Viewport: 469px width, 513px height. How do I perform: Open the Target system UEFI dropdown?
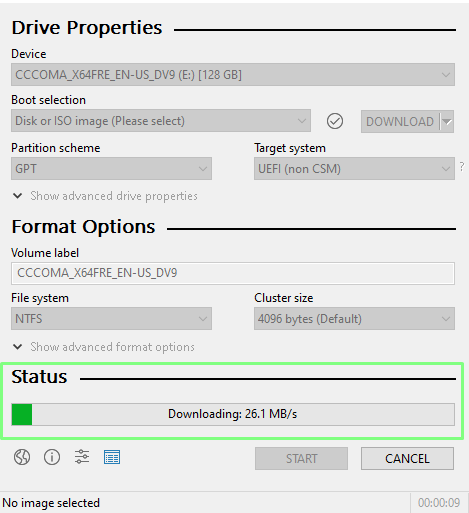click(354, 169)
